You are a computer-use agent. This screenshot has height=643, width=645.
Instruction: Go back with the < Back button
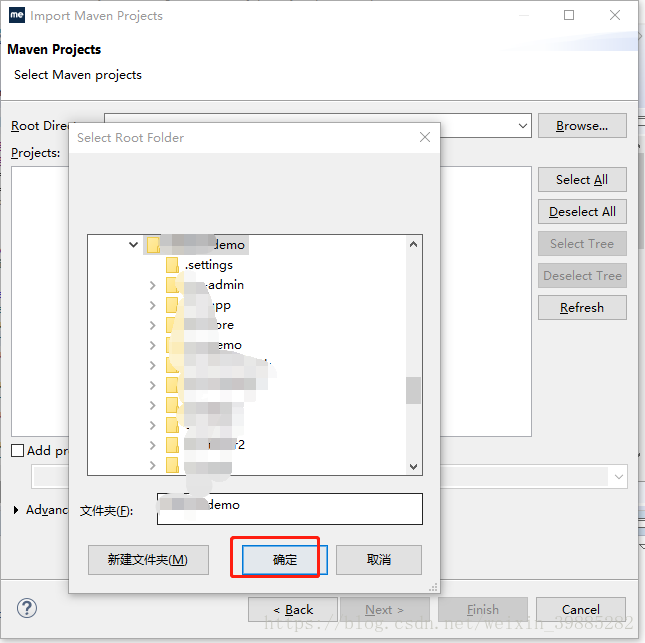293,609
